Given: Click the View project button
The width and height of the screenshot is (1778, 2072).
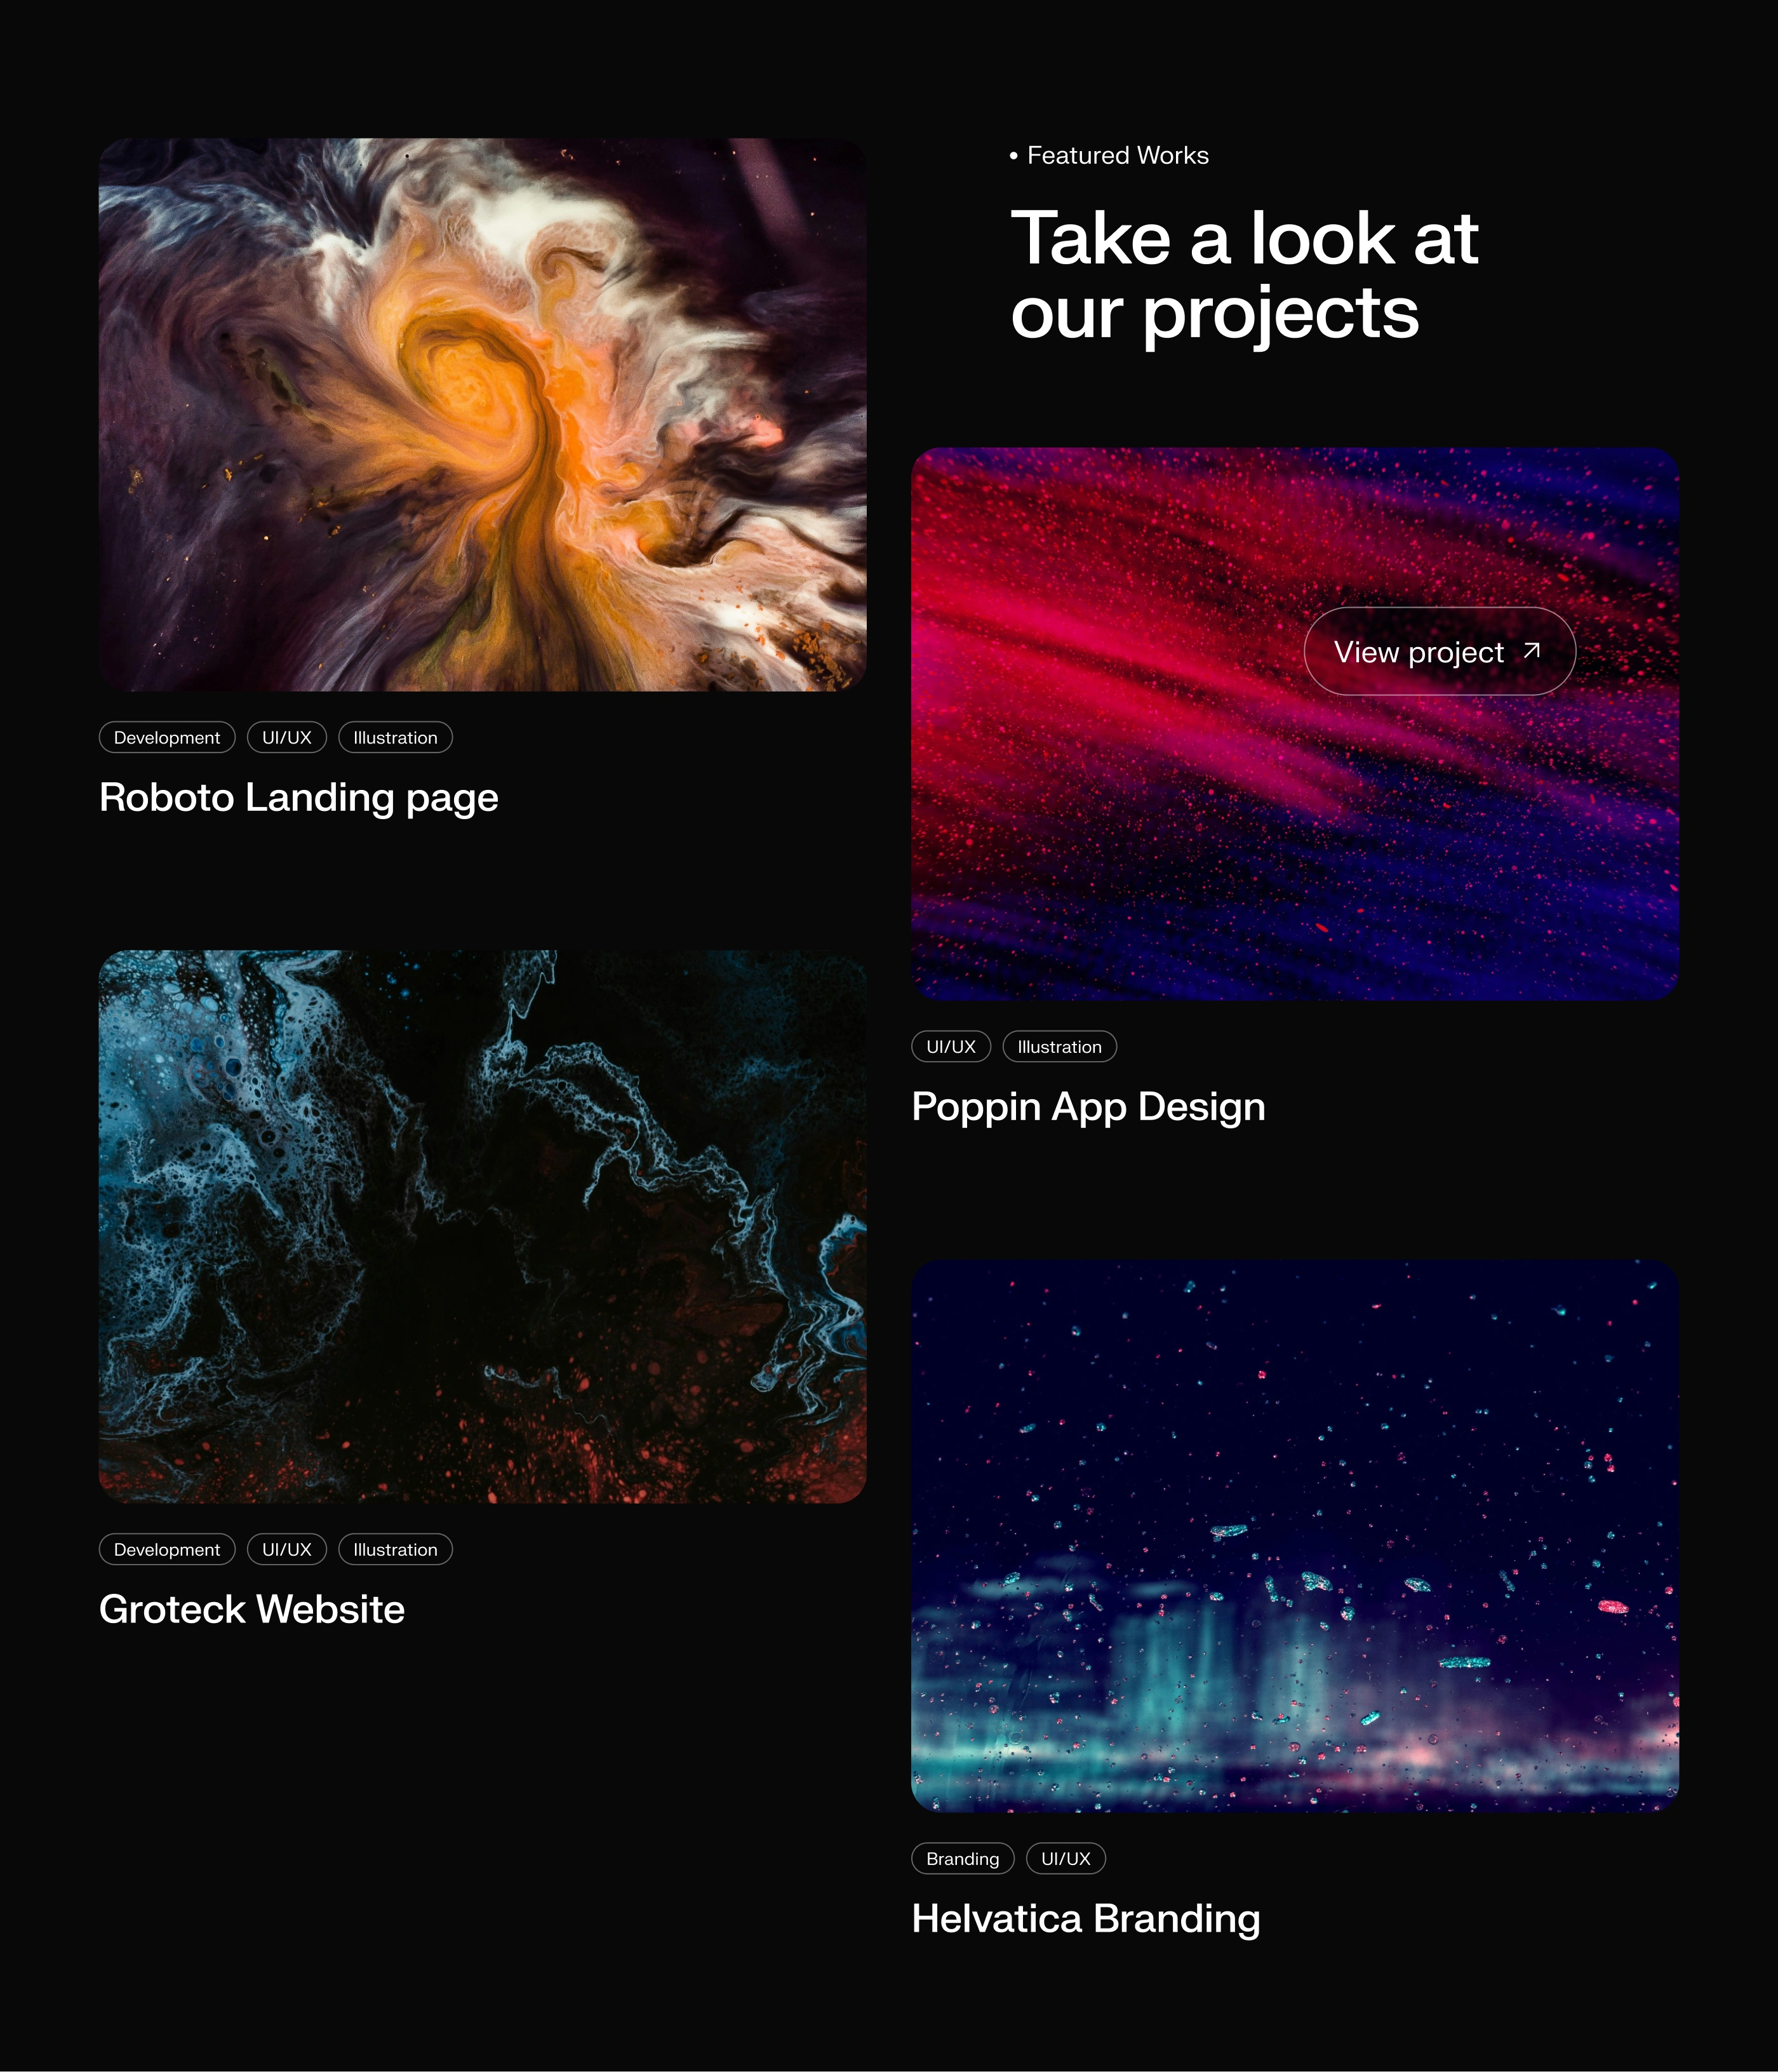Looking at the screenshot, I should [x=1439, y=651].
